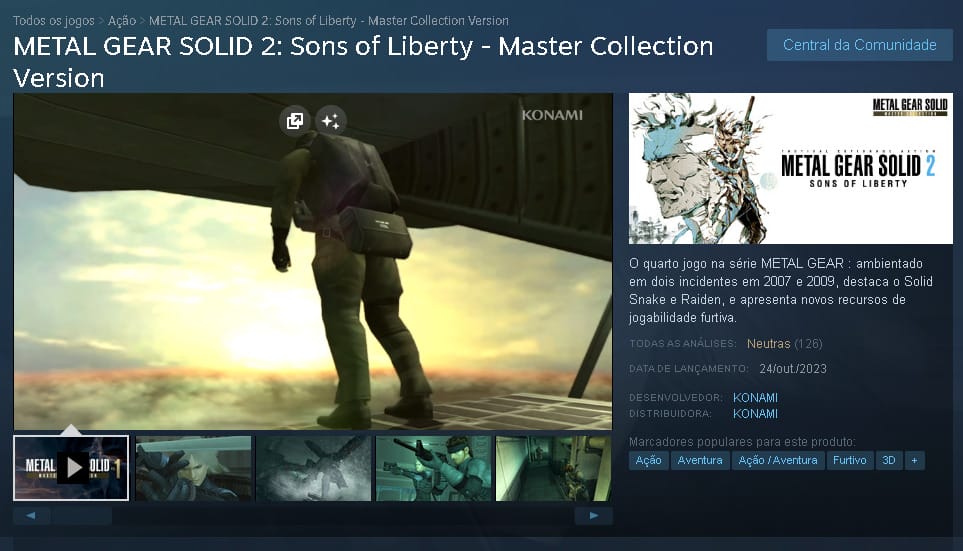
Task: Go to the Todos os jogos breadcrumb
Action: pos(54,20)
